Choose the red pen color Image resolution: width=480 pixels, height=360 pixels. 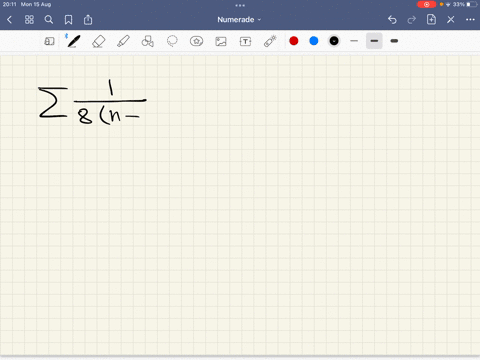click(294, 41)
